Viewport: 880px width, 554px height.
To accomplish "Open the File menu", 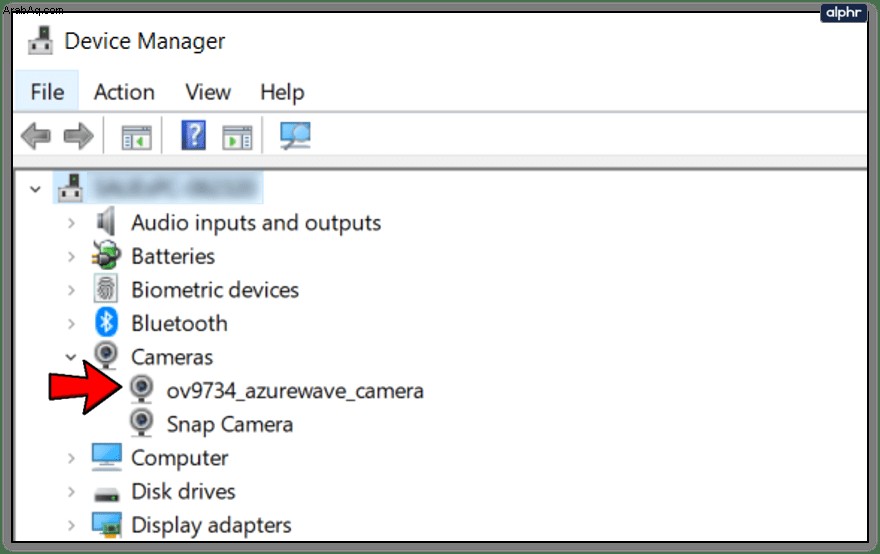I will point(47,91).
